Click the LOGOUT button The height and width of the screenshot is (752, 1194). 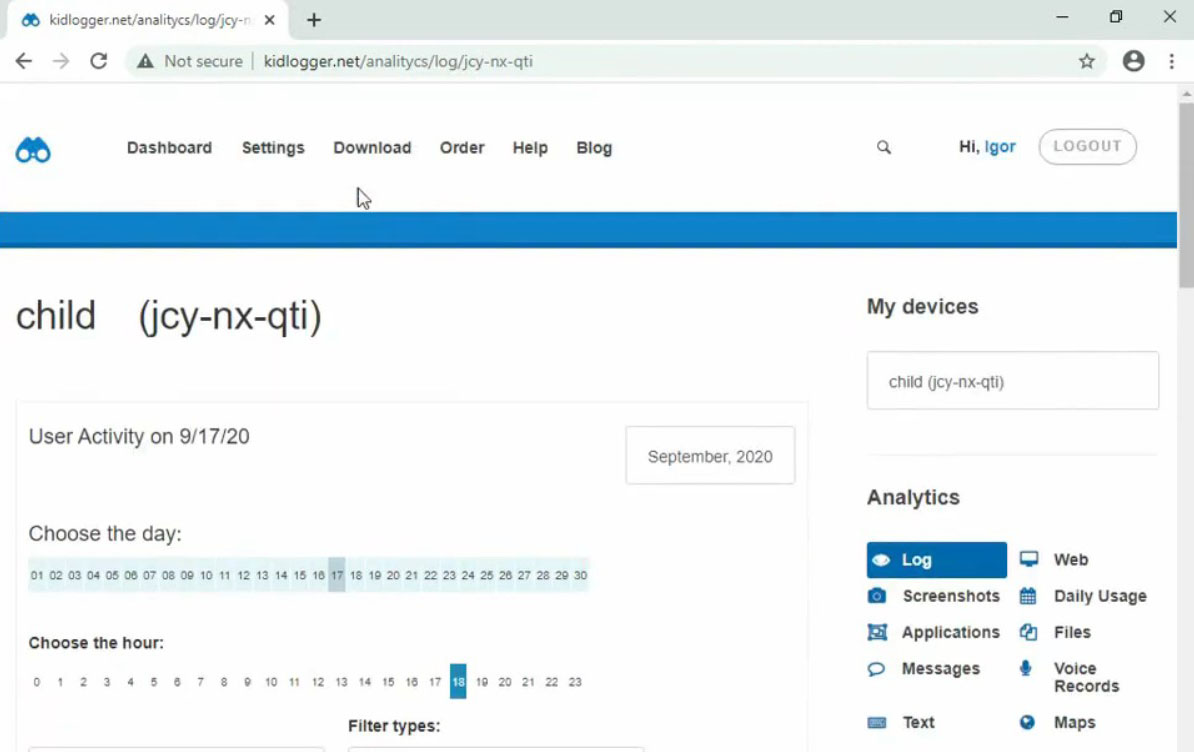(x=1087, y=146)
